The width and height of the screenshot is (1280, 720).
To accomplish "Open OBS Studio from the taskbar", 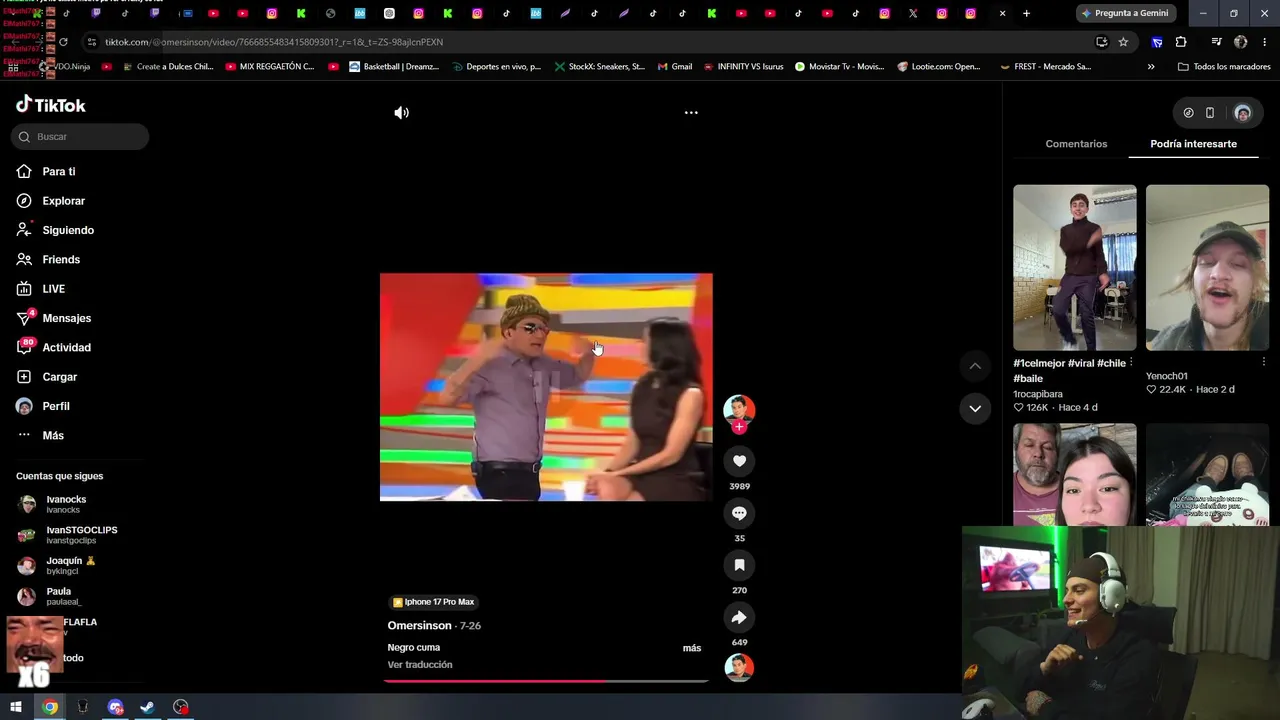I will coord(180,707).
